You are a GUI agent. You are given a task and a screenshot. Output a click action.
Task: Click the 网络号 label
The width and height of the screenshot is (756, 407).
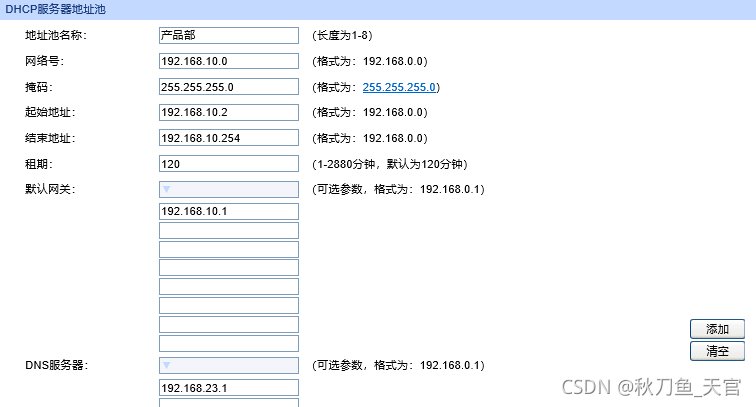pyautogui.click(x=44, y=61)
